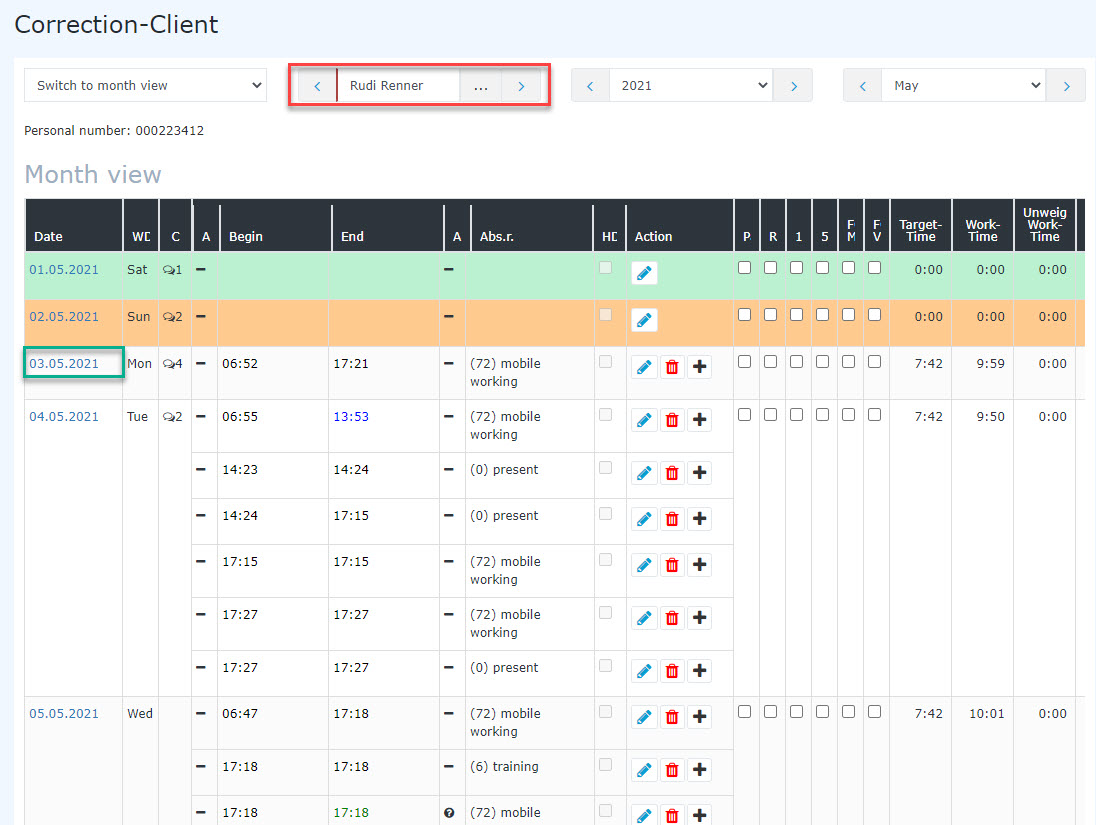Click the green 17:18 end time
This screenshot has width=1096, height=825.
coord(351,812)
